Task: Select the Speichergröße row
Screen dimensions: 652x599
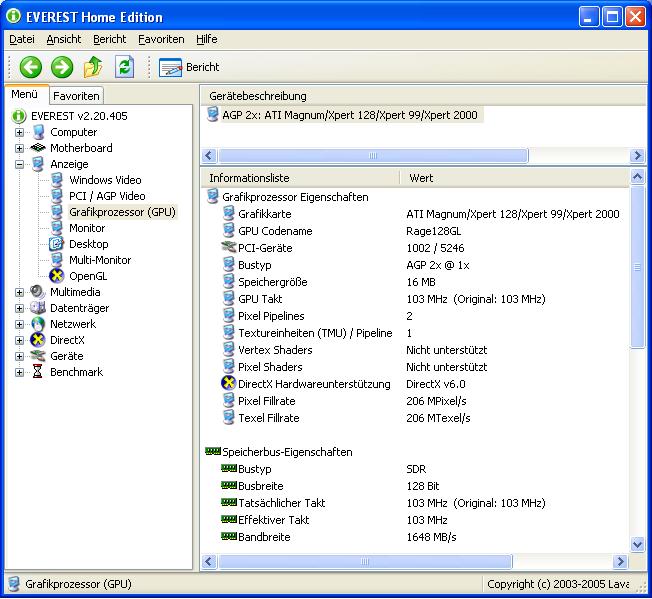Action: pos(328,282)
